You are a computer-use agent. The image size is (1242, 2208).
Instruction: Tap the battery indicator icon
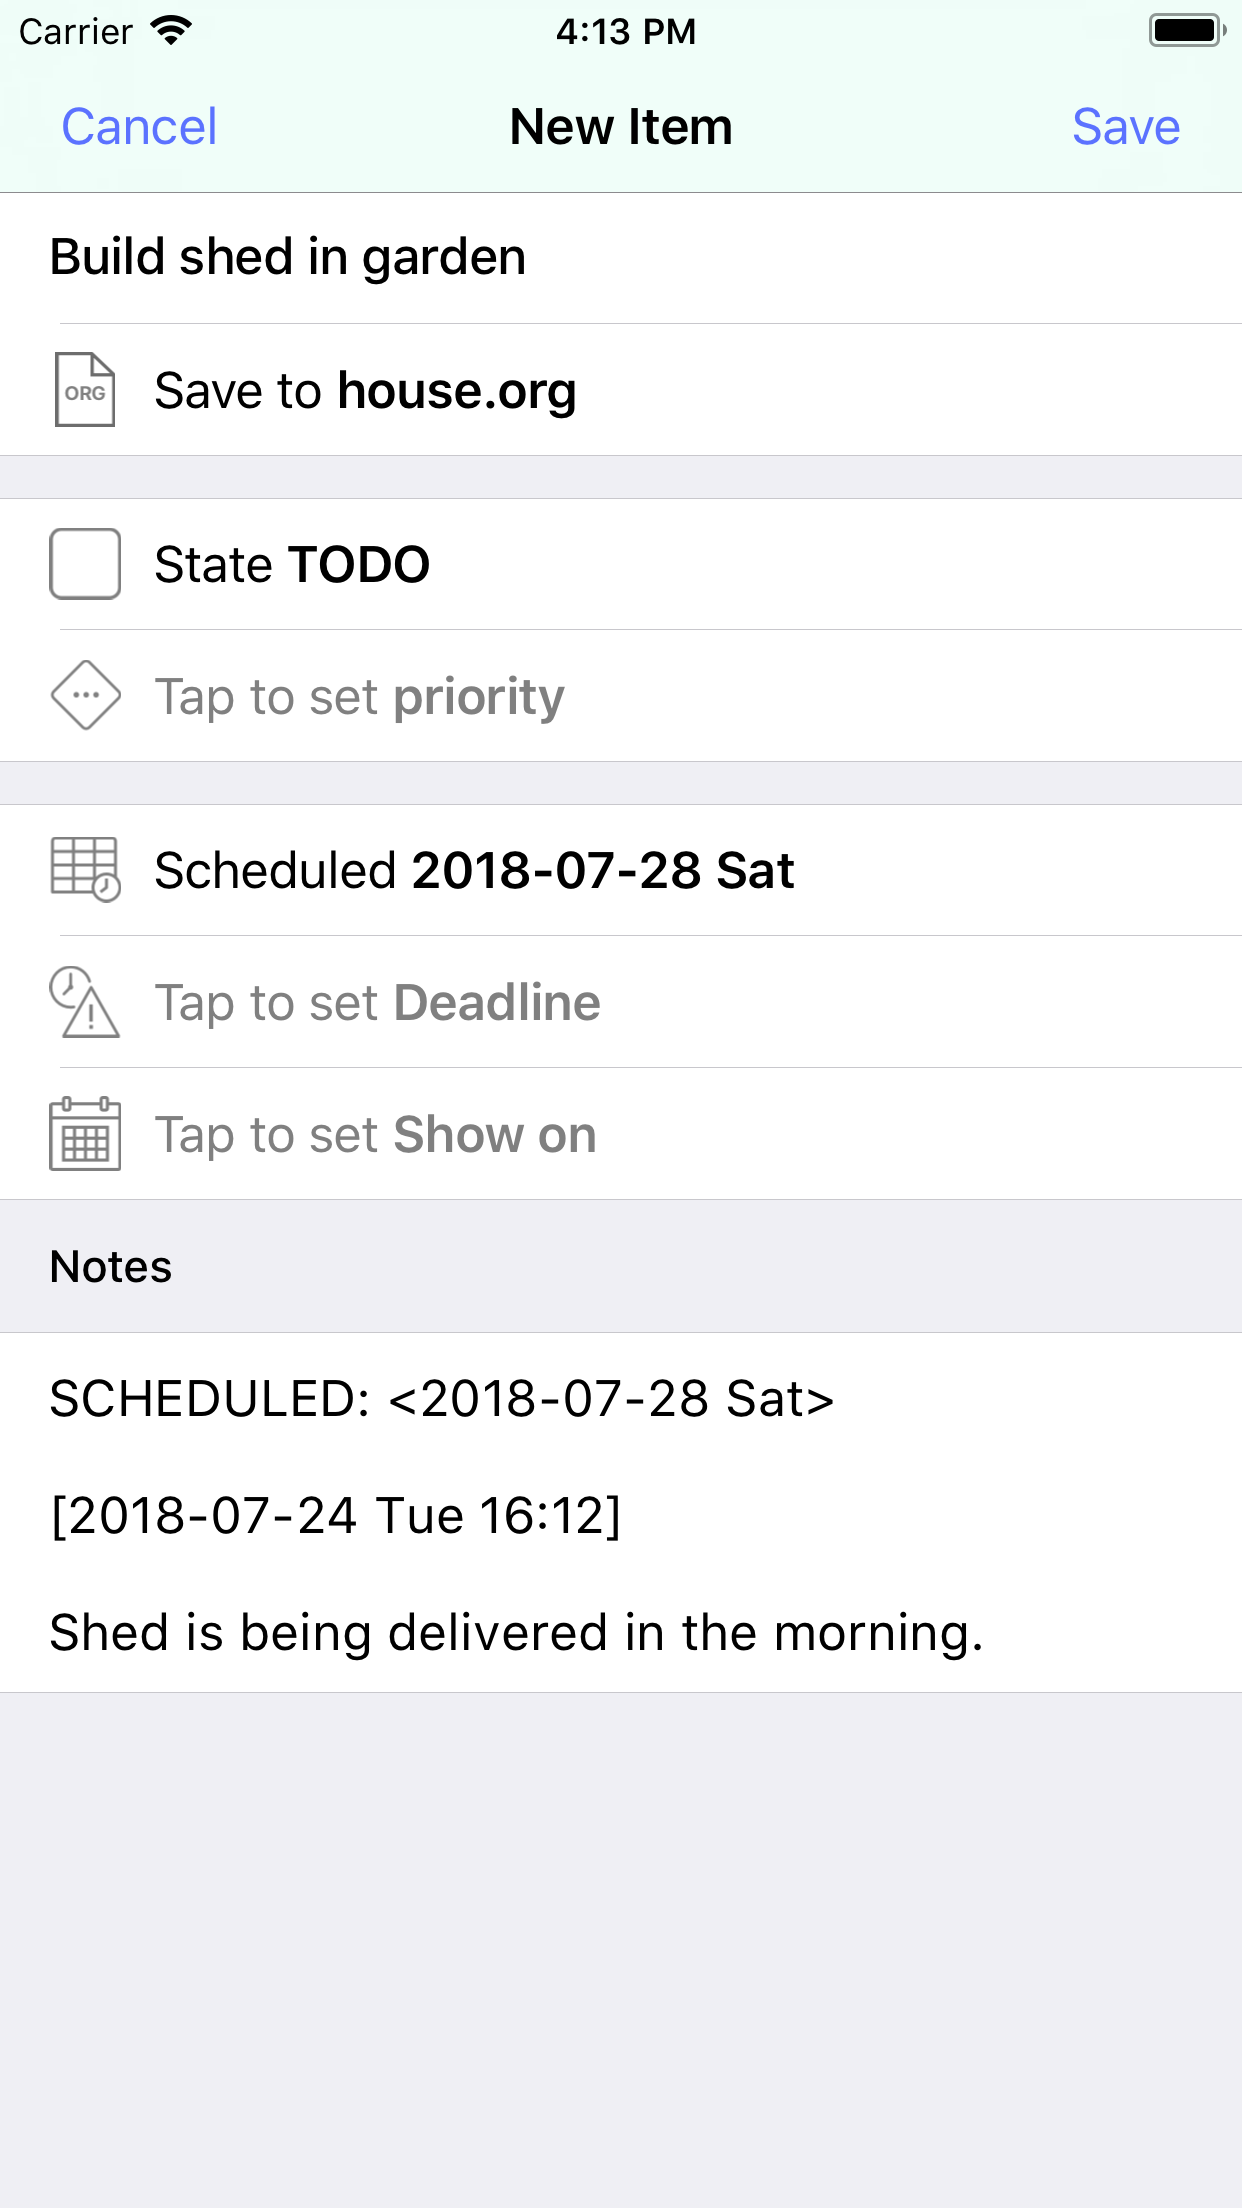pos(1187,31)
